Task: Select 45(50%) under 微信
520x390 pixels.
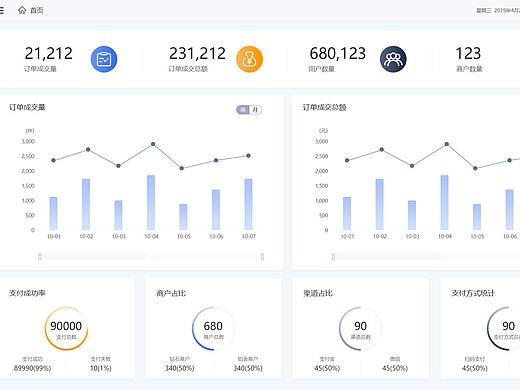Action: [x=395, y=368]
